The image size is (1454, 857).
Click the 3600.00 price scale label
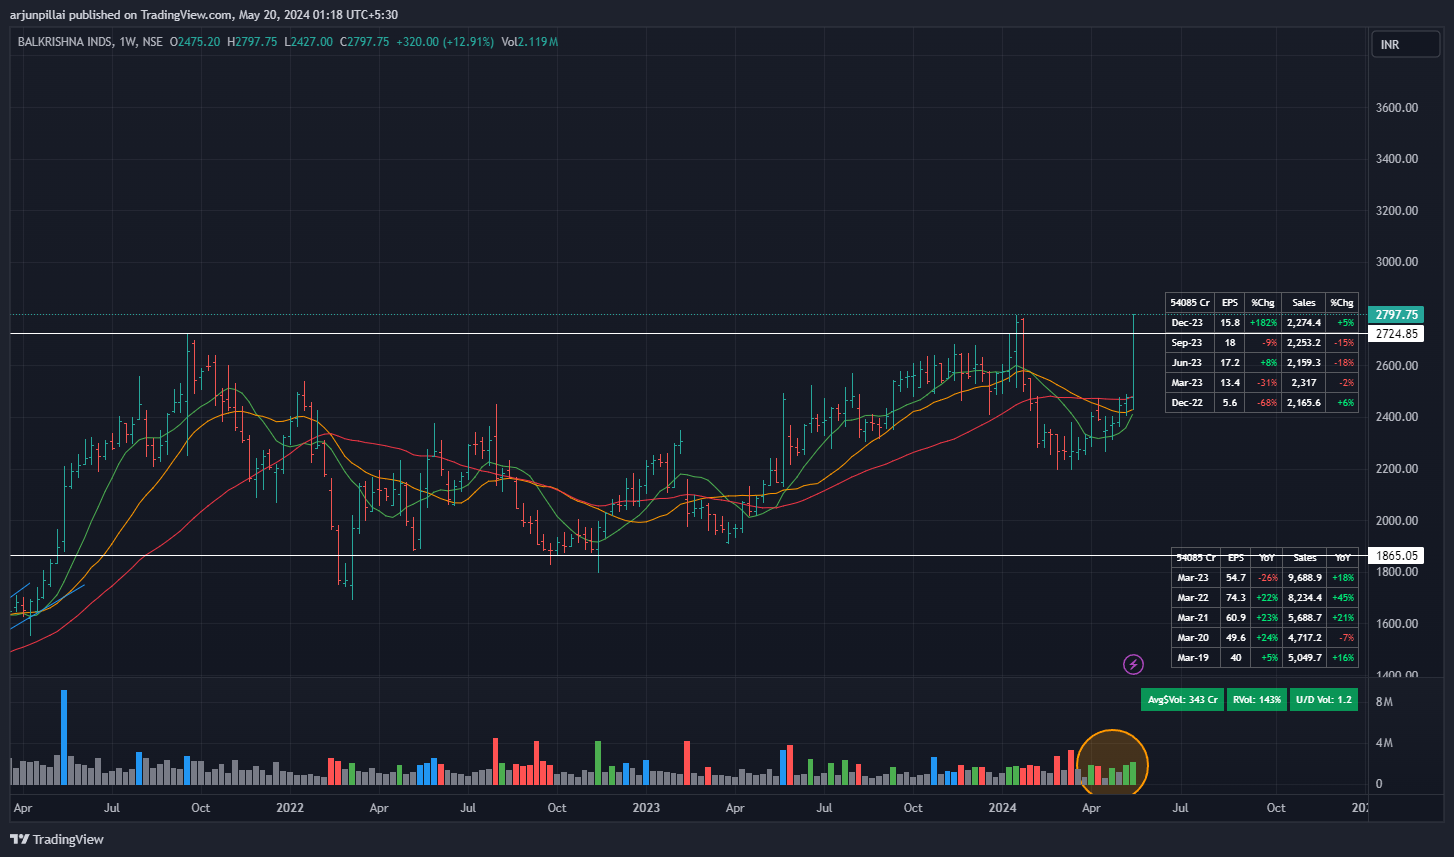(1397, 107)
